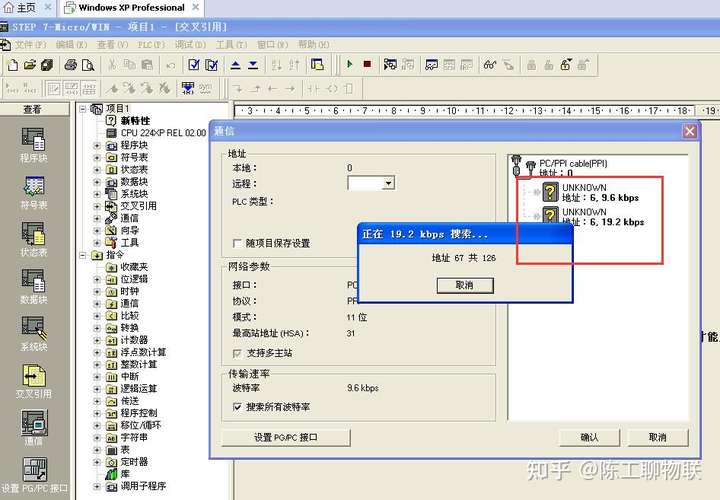The width and height of the screenshot is (720, 500).
Task: Select CPU 224XP REL 02.00 in tree
Action: [x=163, y=133]
